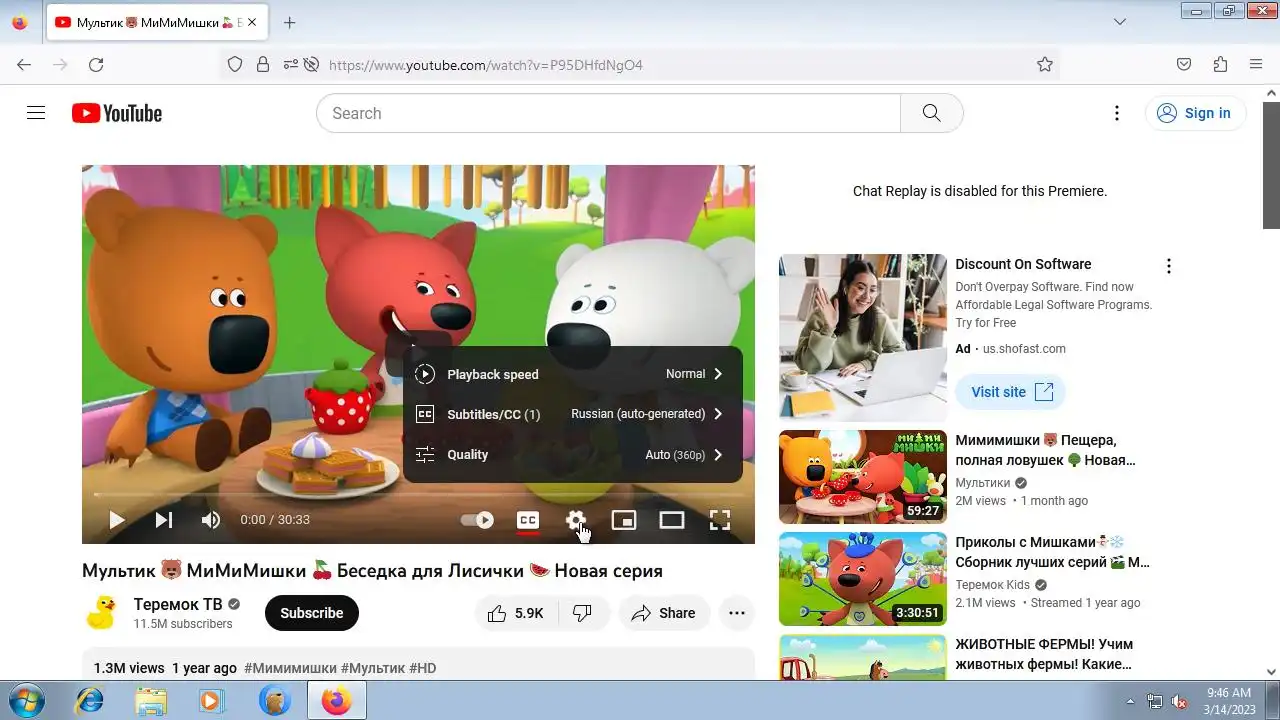This screenshot has width=1280, height=720.
Task: Switch to theater mode
Action: pos(672,520)
